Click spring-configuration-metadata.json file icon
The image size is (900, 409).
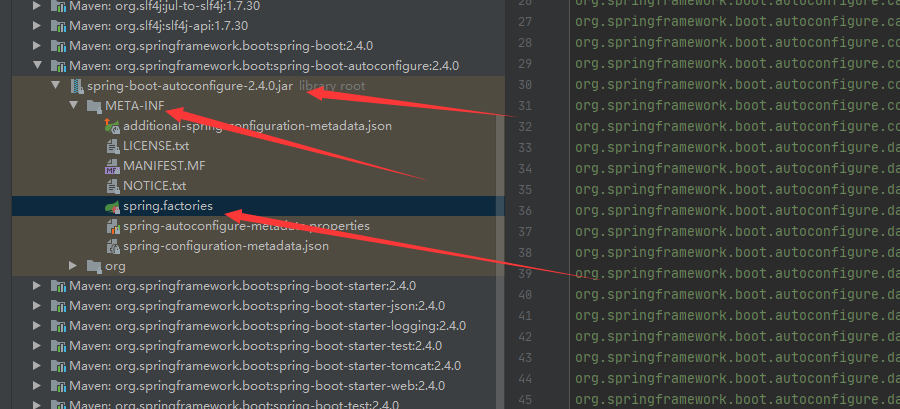coord(113,246)
